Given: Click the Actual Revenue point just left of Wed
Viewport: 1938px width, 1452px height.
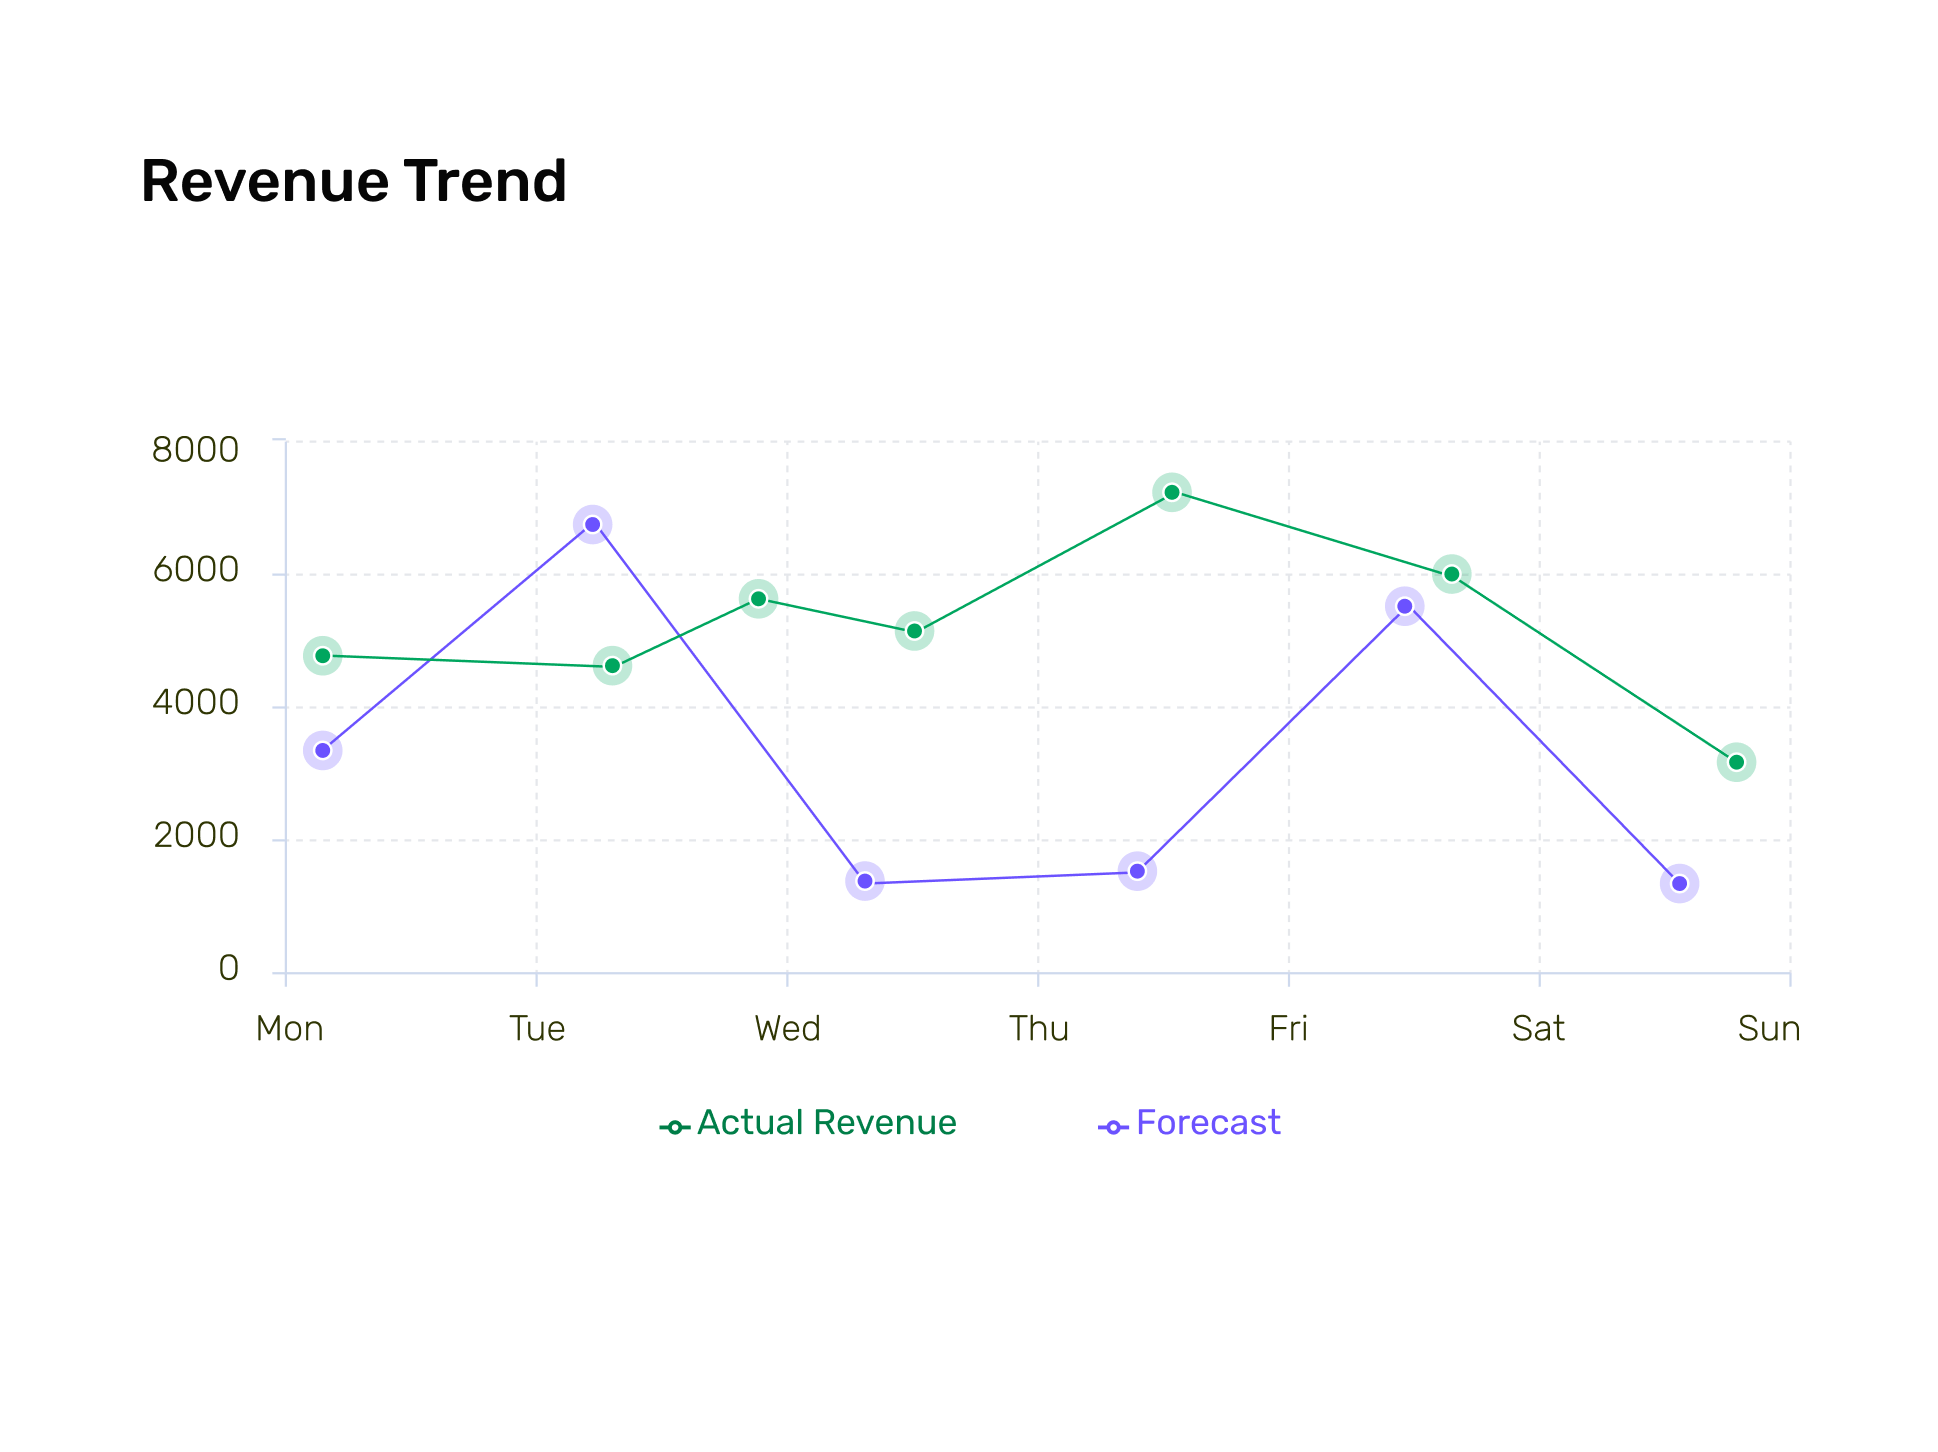Looking at the screenshot, I should [758, 599].
